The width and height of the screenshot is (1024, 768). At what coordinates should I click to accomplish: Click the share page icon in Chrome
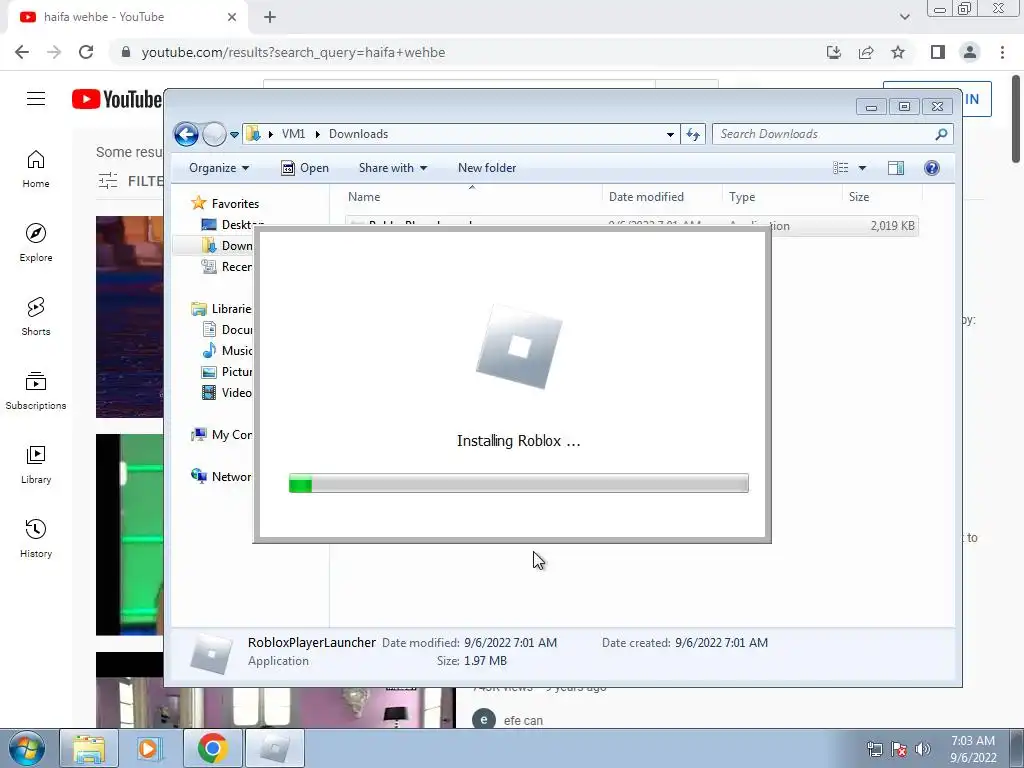866,52
